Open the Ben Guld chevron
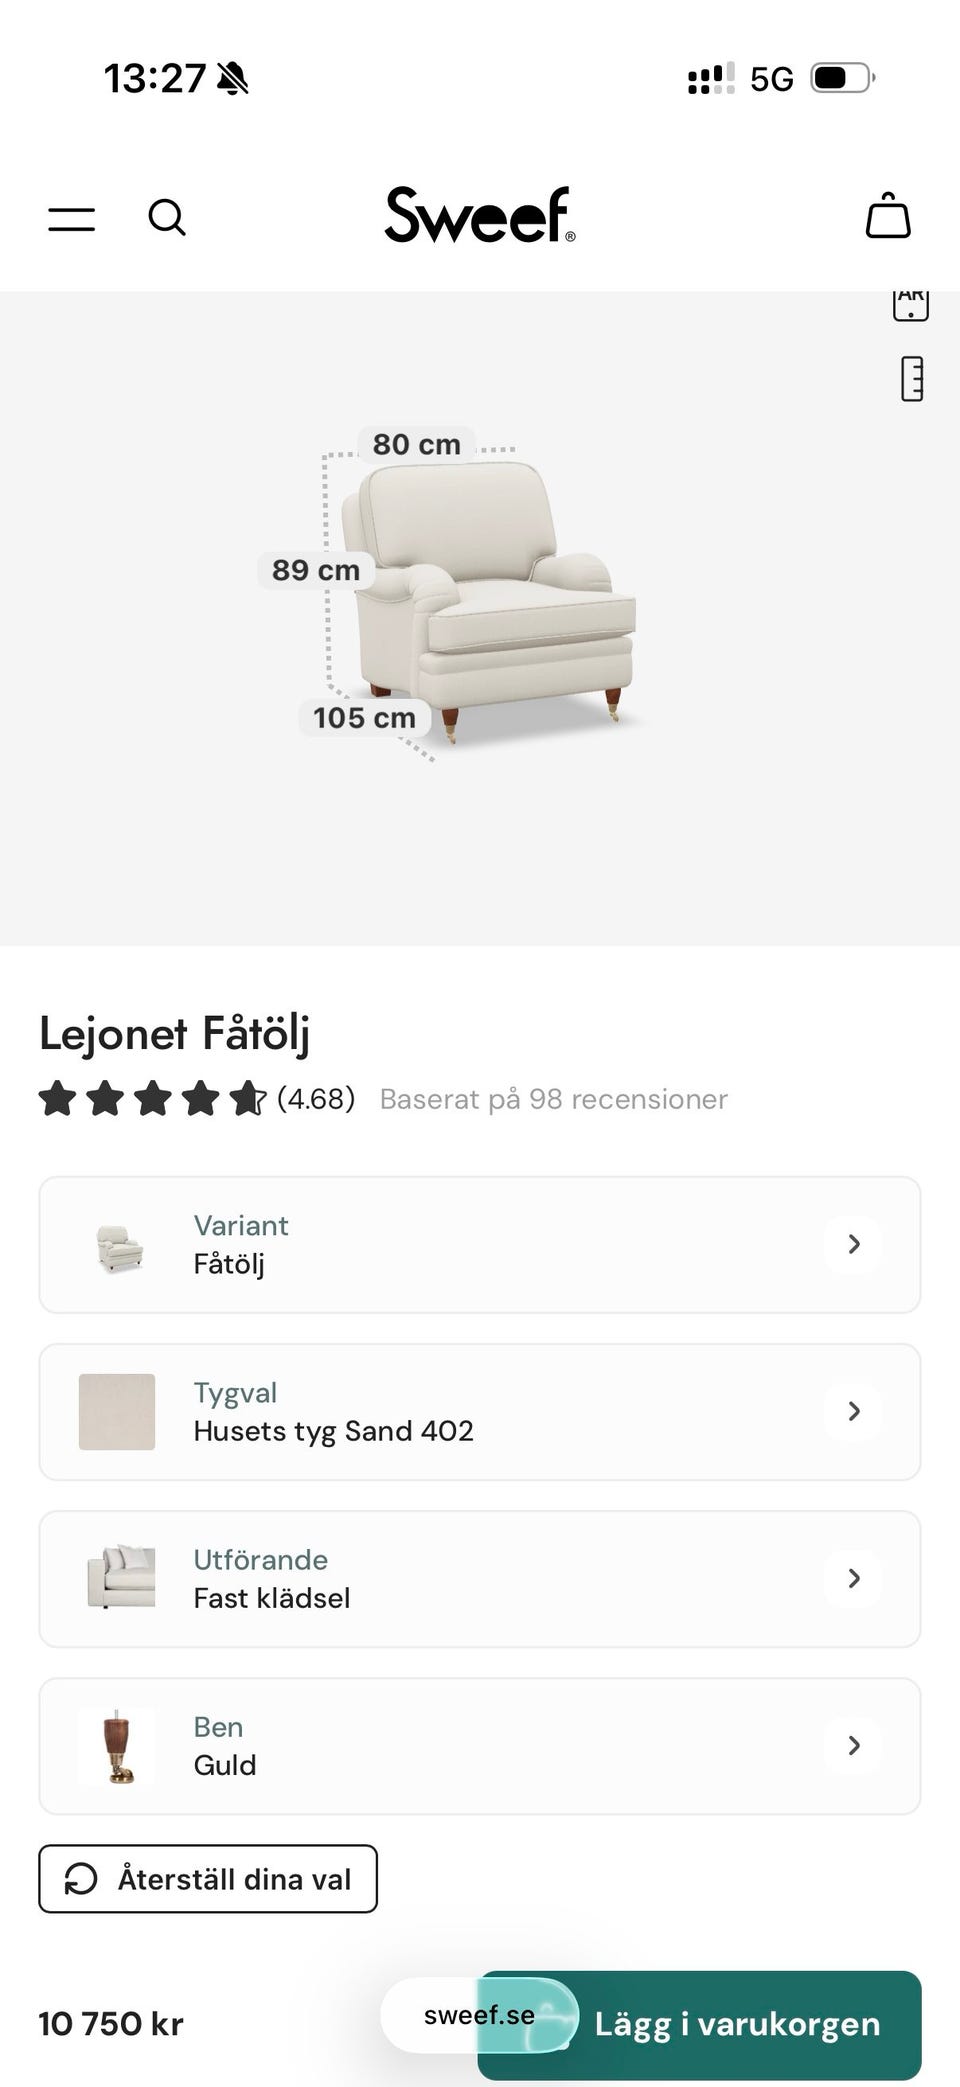960x2087 pixels. tap(853, 1745)
